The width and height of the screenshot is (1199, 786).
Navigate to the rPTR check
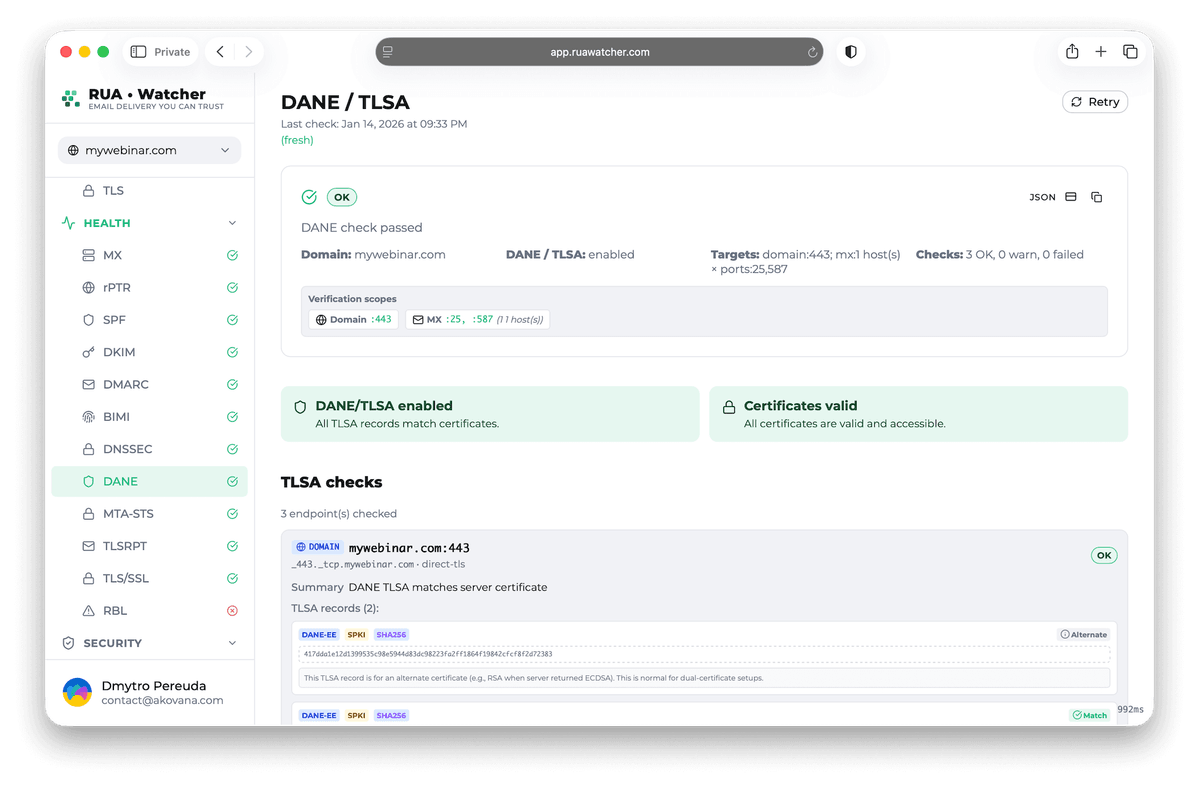[149, 287]
